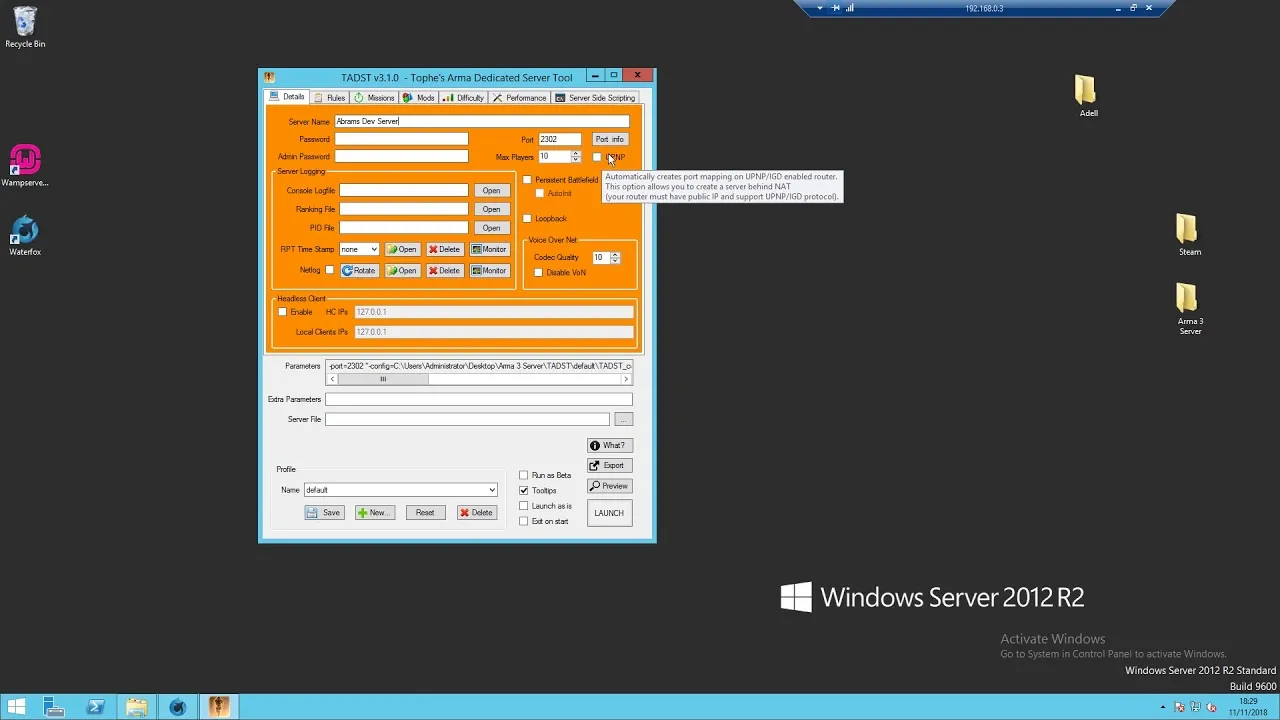Screen dimensions: 1280x720
Task: Save the current profile
Action: pos(324,512)
